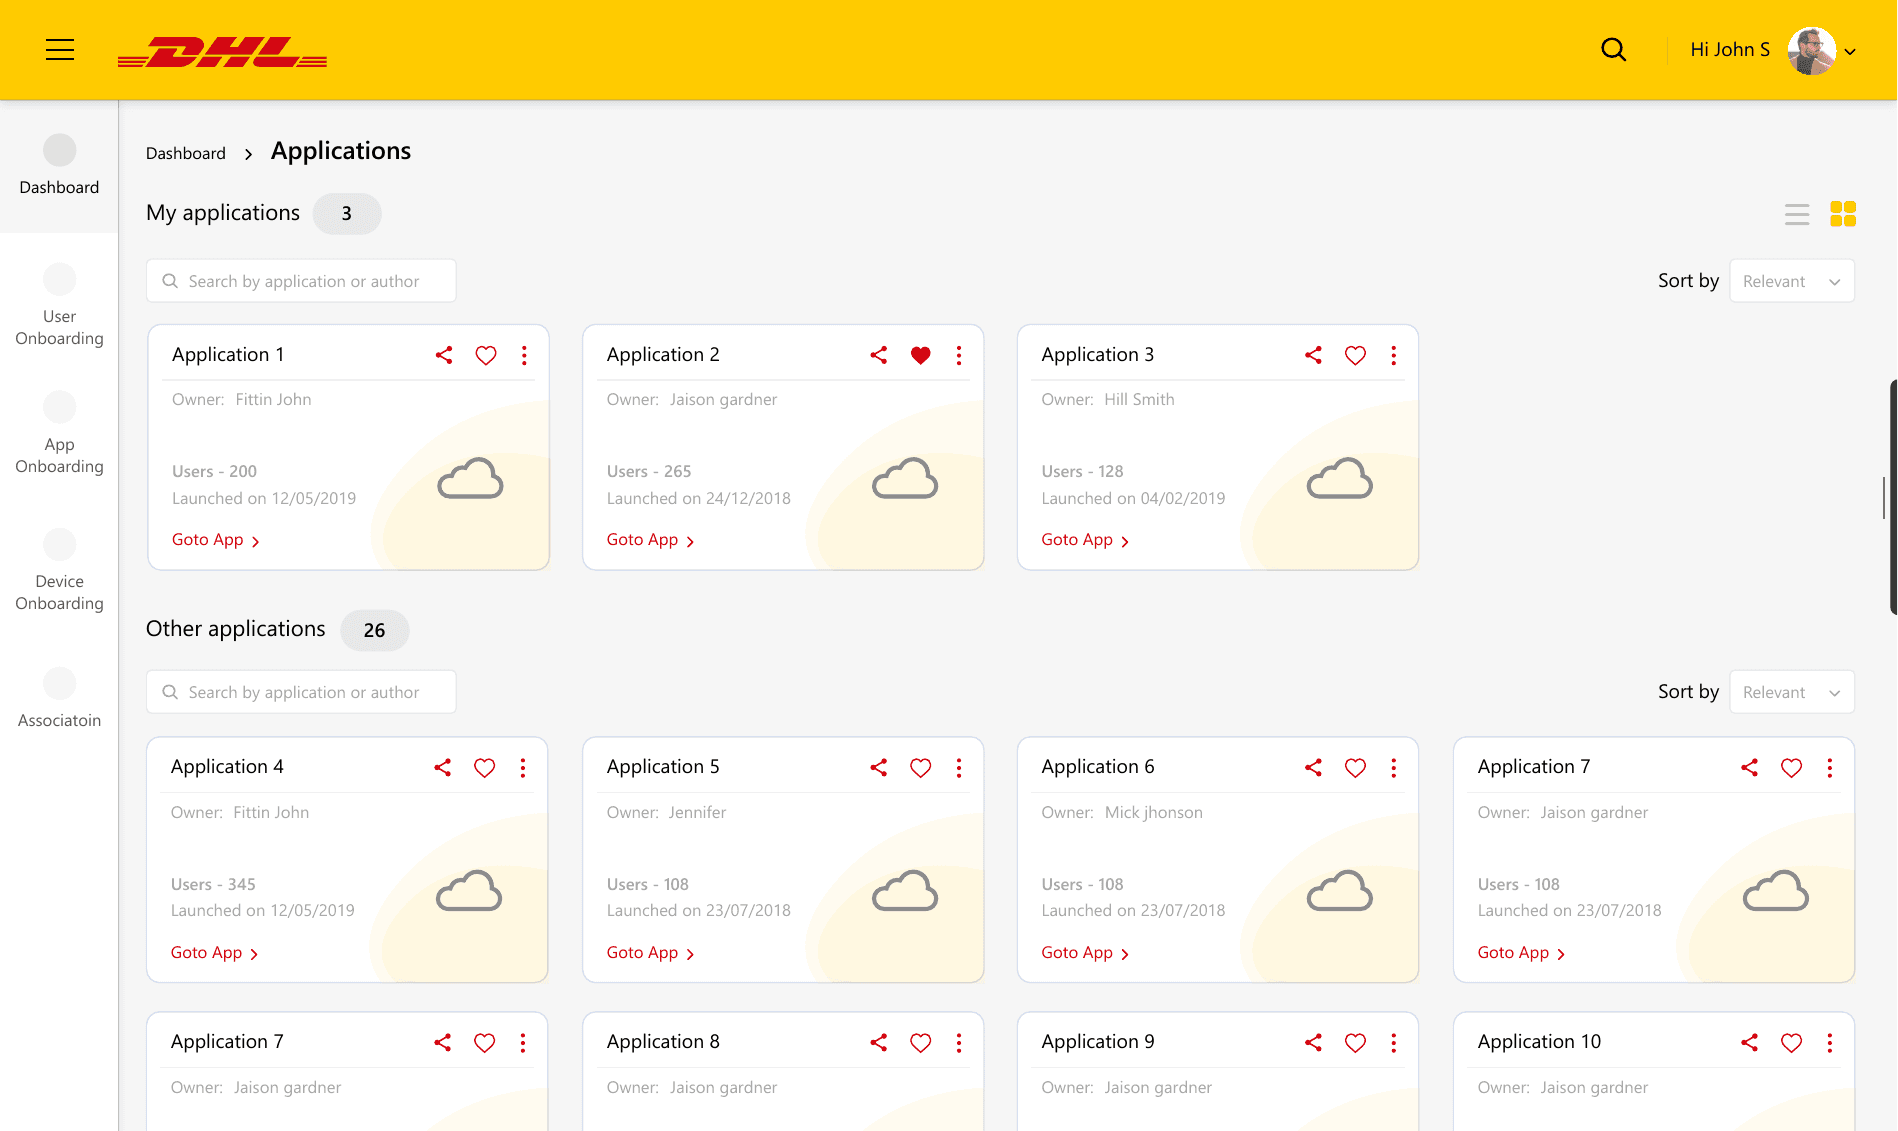Click Goto App on Application 6
The width and height of the screenshot is (1898, 1131).
pyautogui.click(x=1085, y=953)
